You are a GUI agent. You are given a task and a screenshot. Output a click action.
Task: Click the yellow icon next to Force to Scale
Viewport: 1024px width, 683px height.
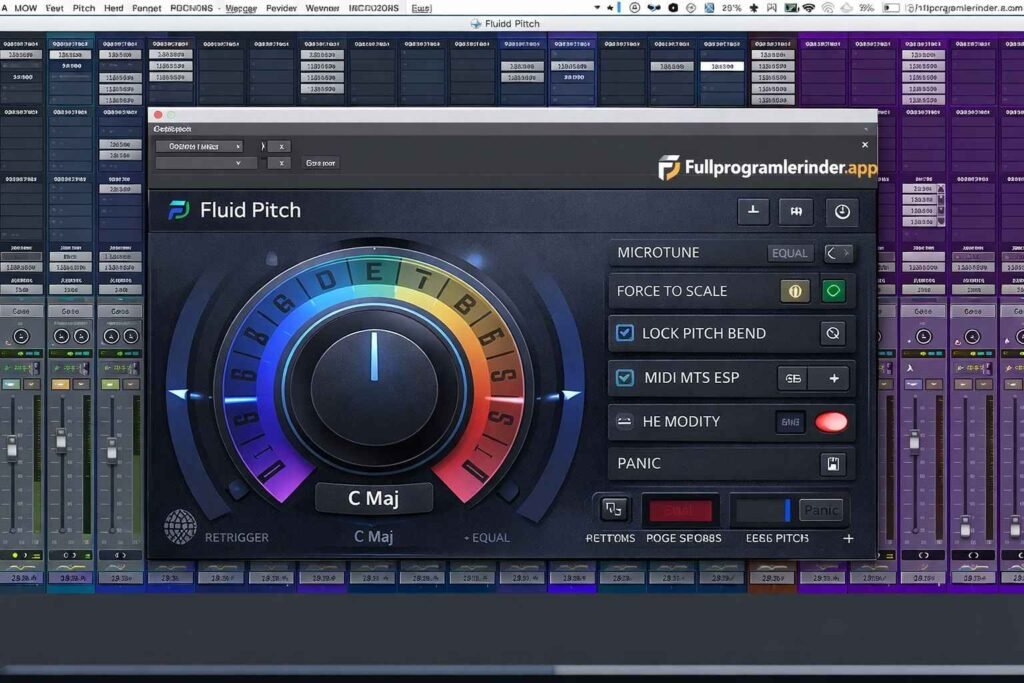tap(795, 291)
